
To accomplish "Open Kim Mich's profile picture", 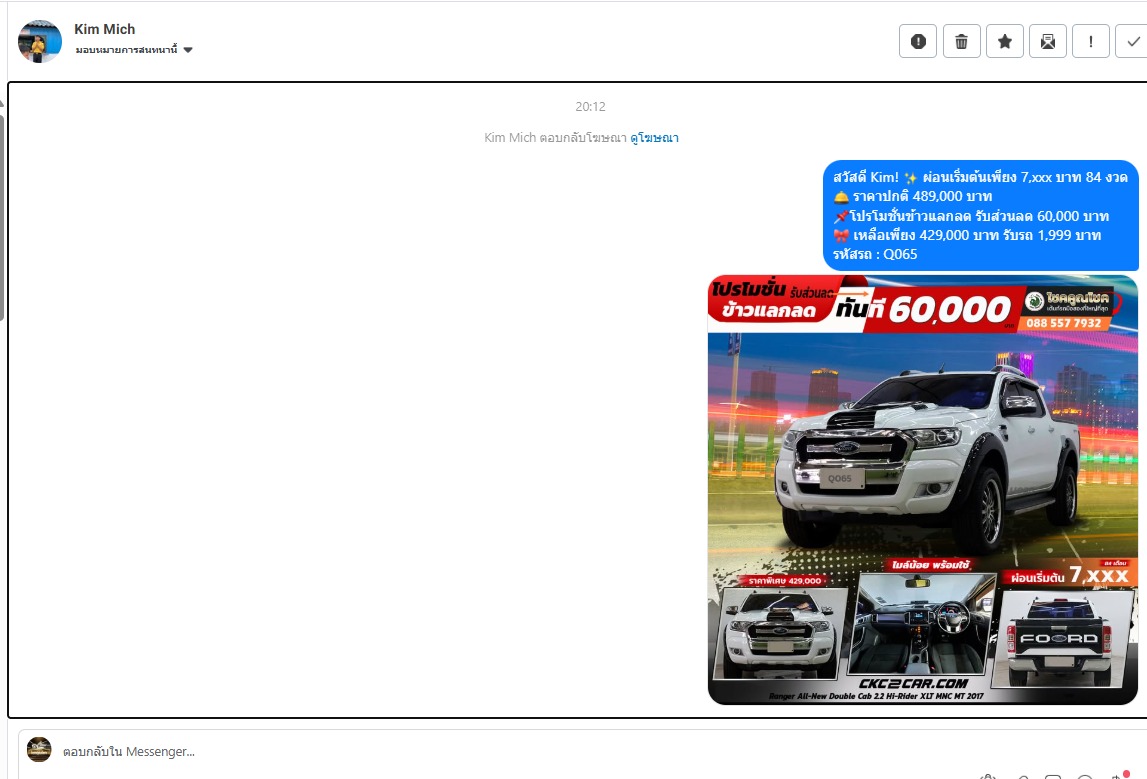I will click(40, 41).
